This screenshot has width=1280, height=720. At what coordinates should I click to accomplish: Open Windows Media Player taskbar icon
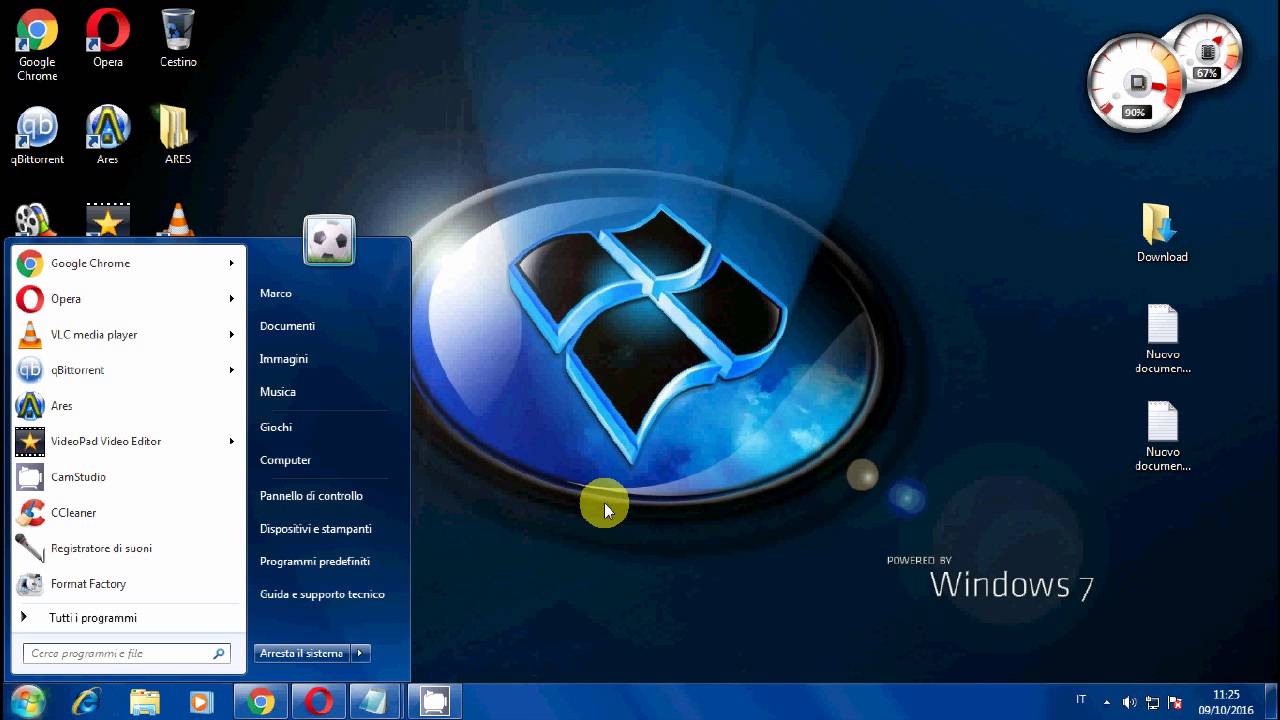coord(201,701)
